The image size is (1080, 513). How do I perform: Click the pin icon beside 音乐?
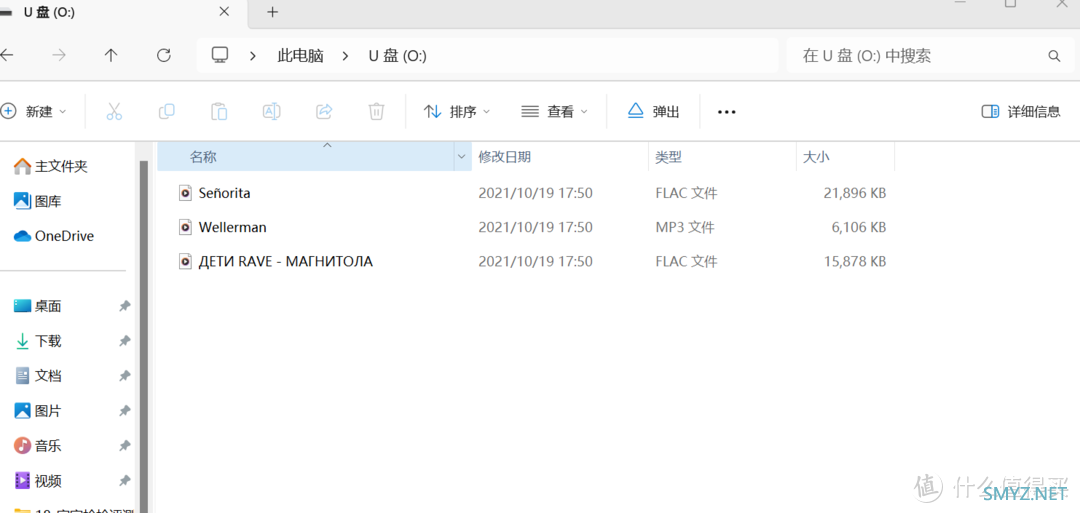(125, 446)
